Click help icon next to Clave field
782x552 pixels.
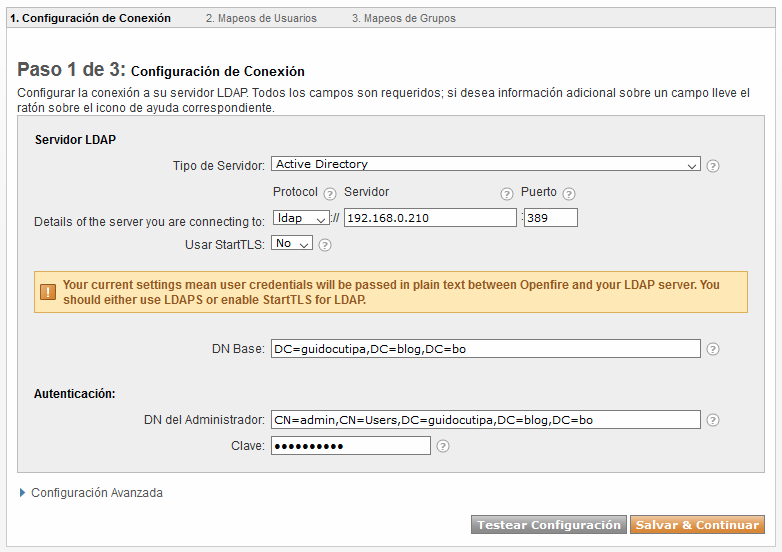(x=443, y=446)
